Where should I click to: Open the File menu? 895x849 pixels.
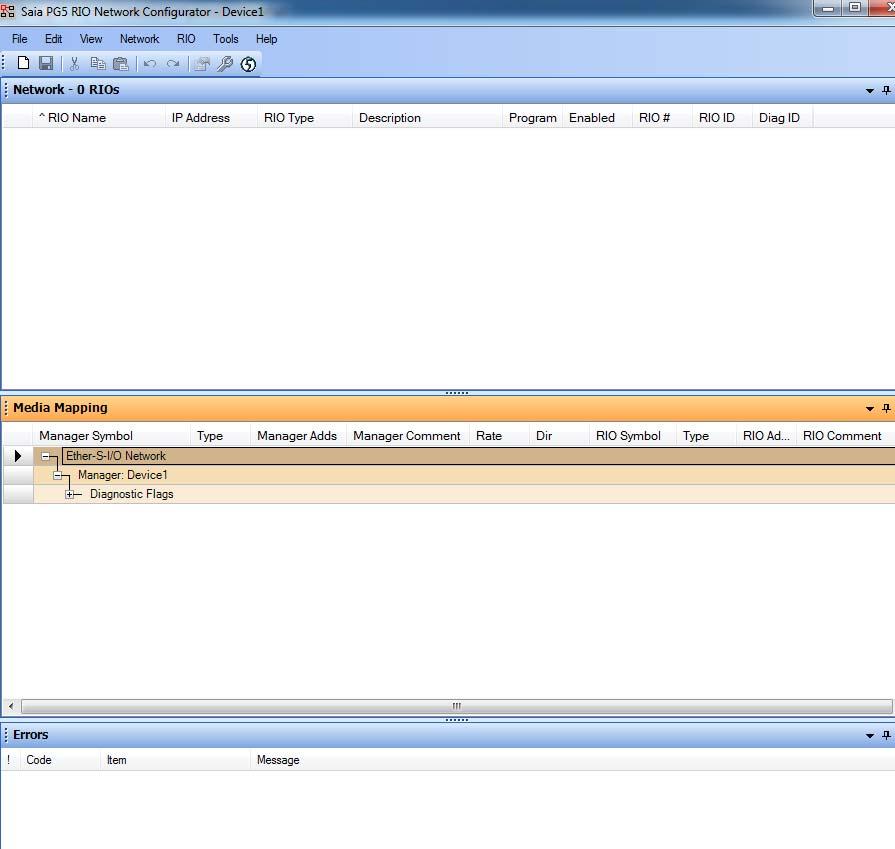tap(19, 39)
